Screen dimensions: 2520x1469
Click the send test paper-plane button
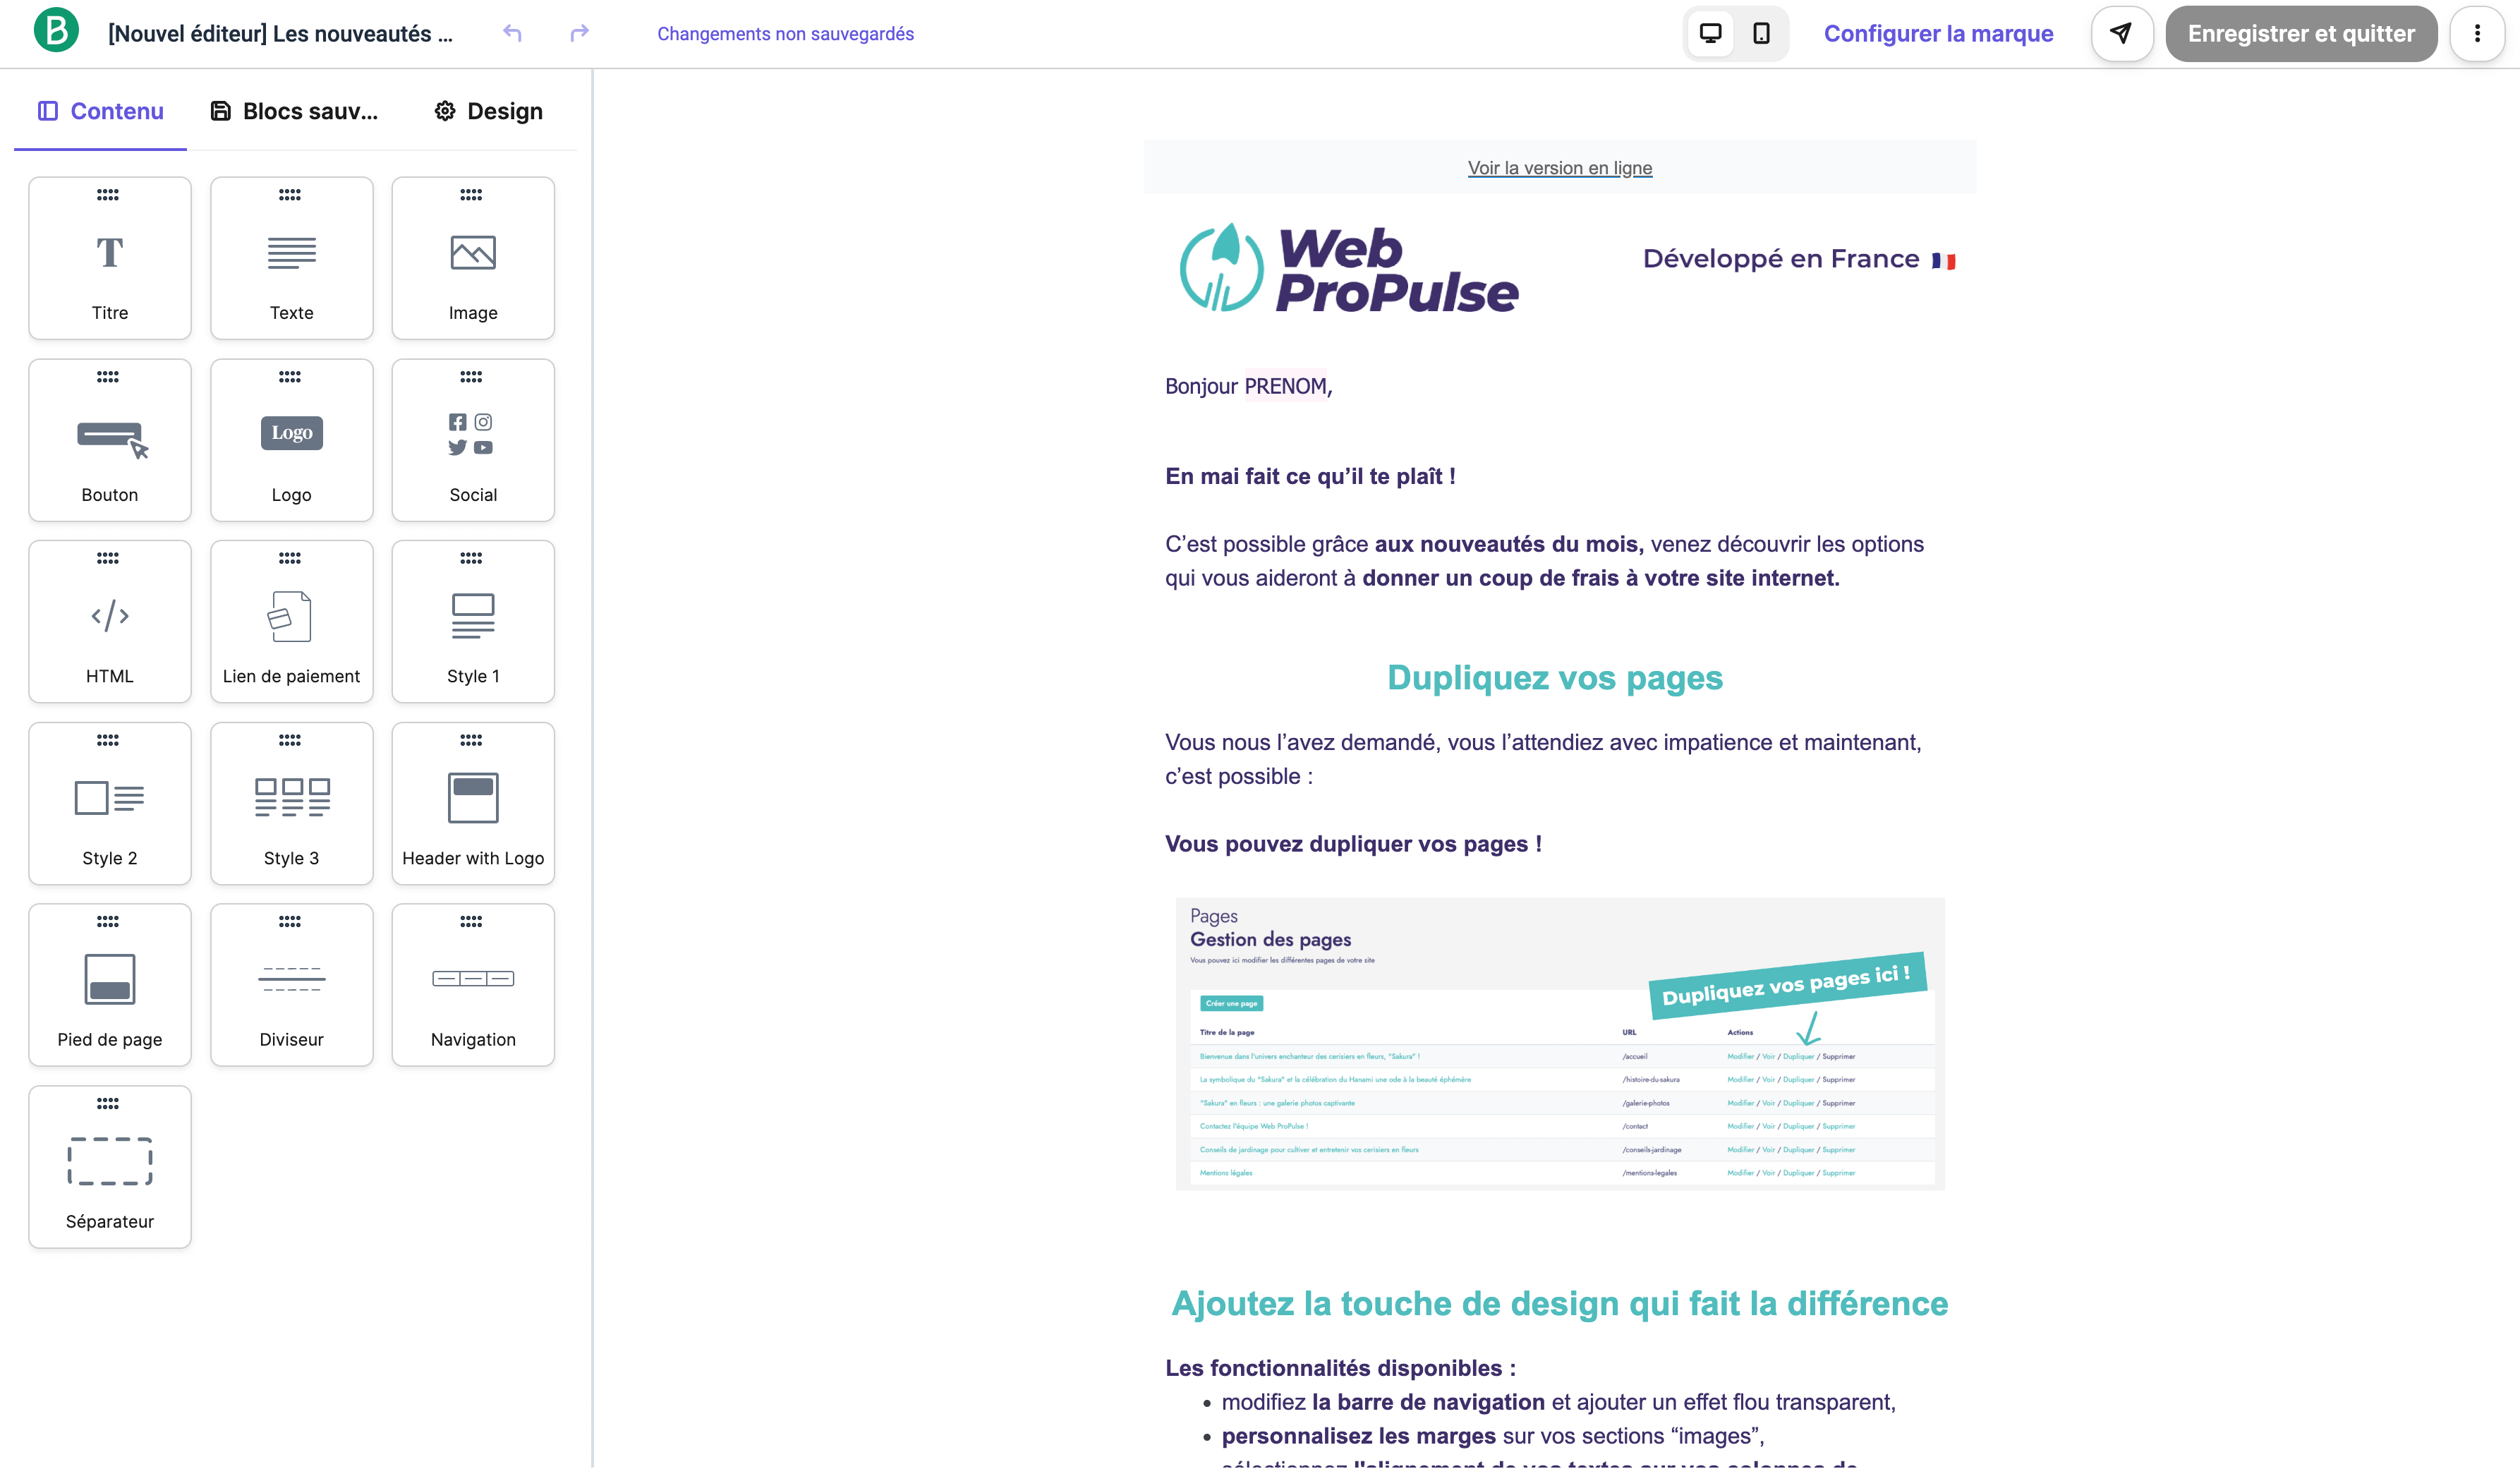coord(2120,34)
